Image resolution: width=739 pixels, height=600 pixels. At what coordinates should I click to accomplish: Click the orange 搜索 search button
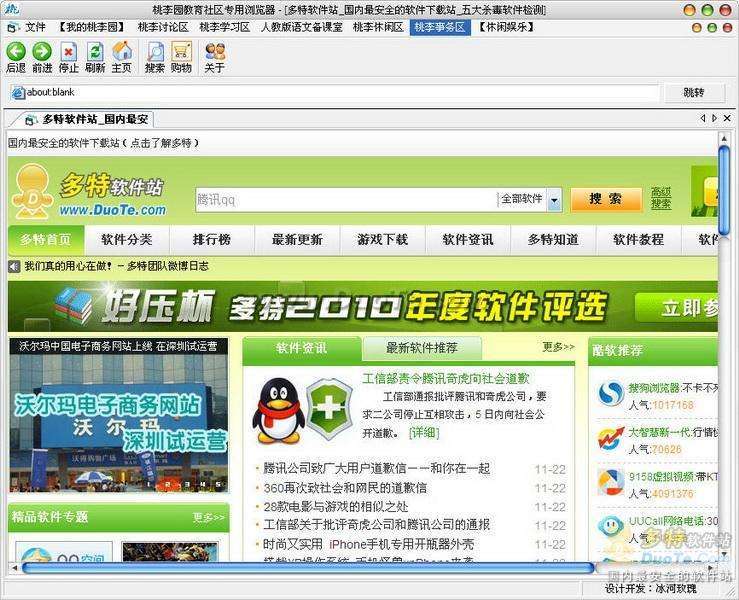point(605,199)
